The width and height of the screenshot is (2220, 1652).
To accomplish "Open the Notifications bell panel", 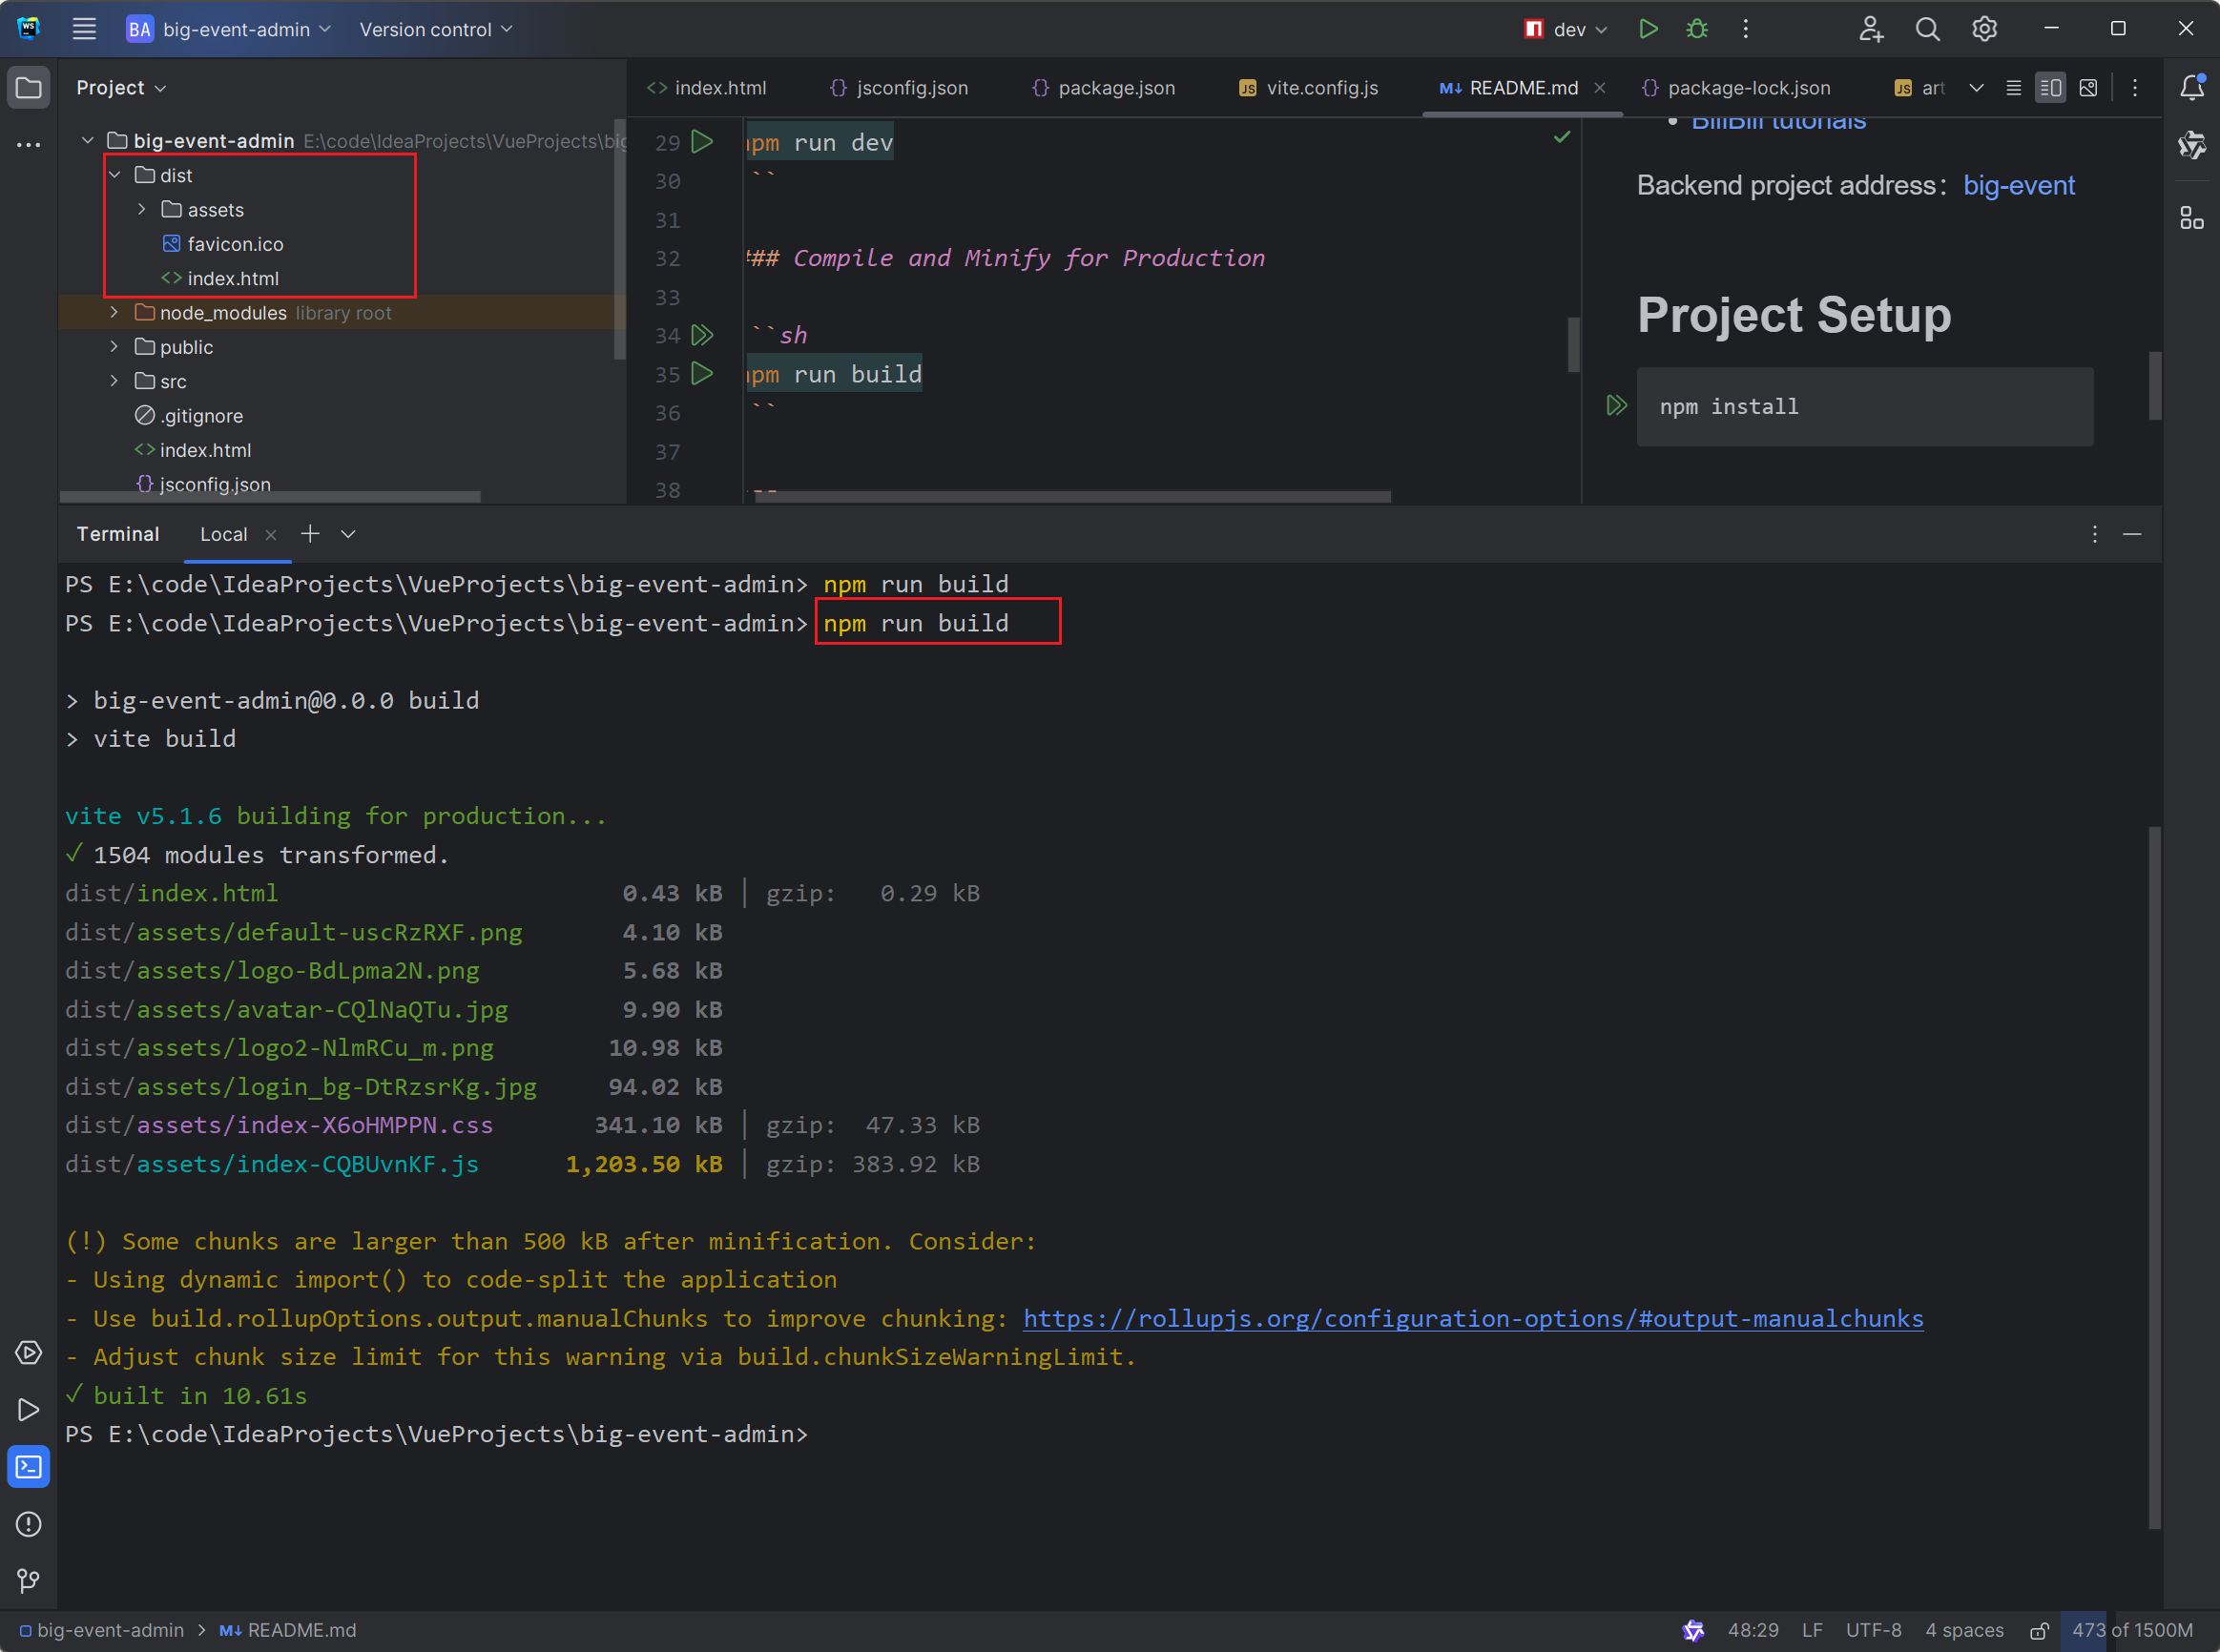I will 2192,88.
